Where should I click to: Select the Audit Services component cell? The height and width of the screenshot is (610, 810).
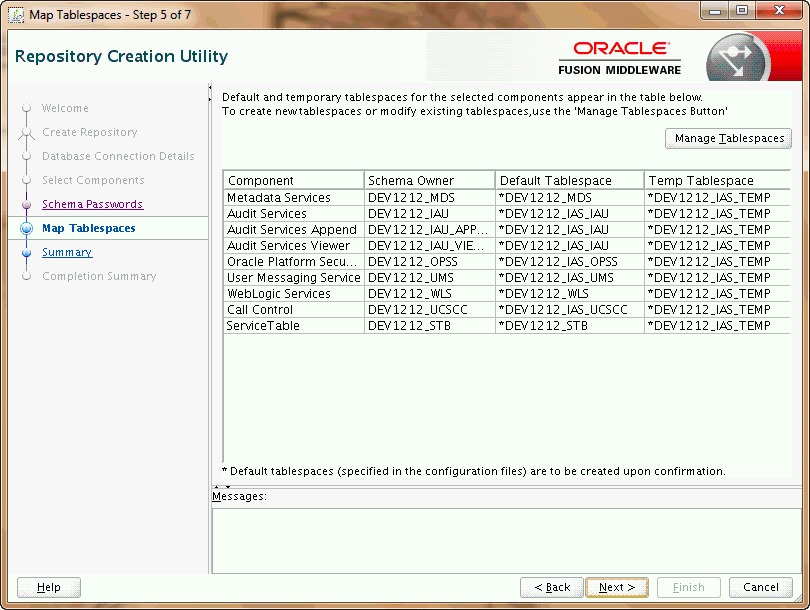294,214
